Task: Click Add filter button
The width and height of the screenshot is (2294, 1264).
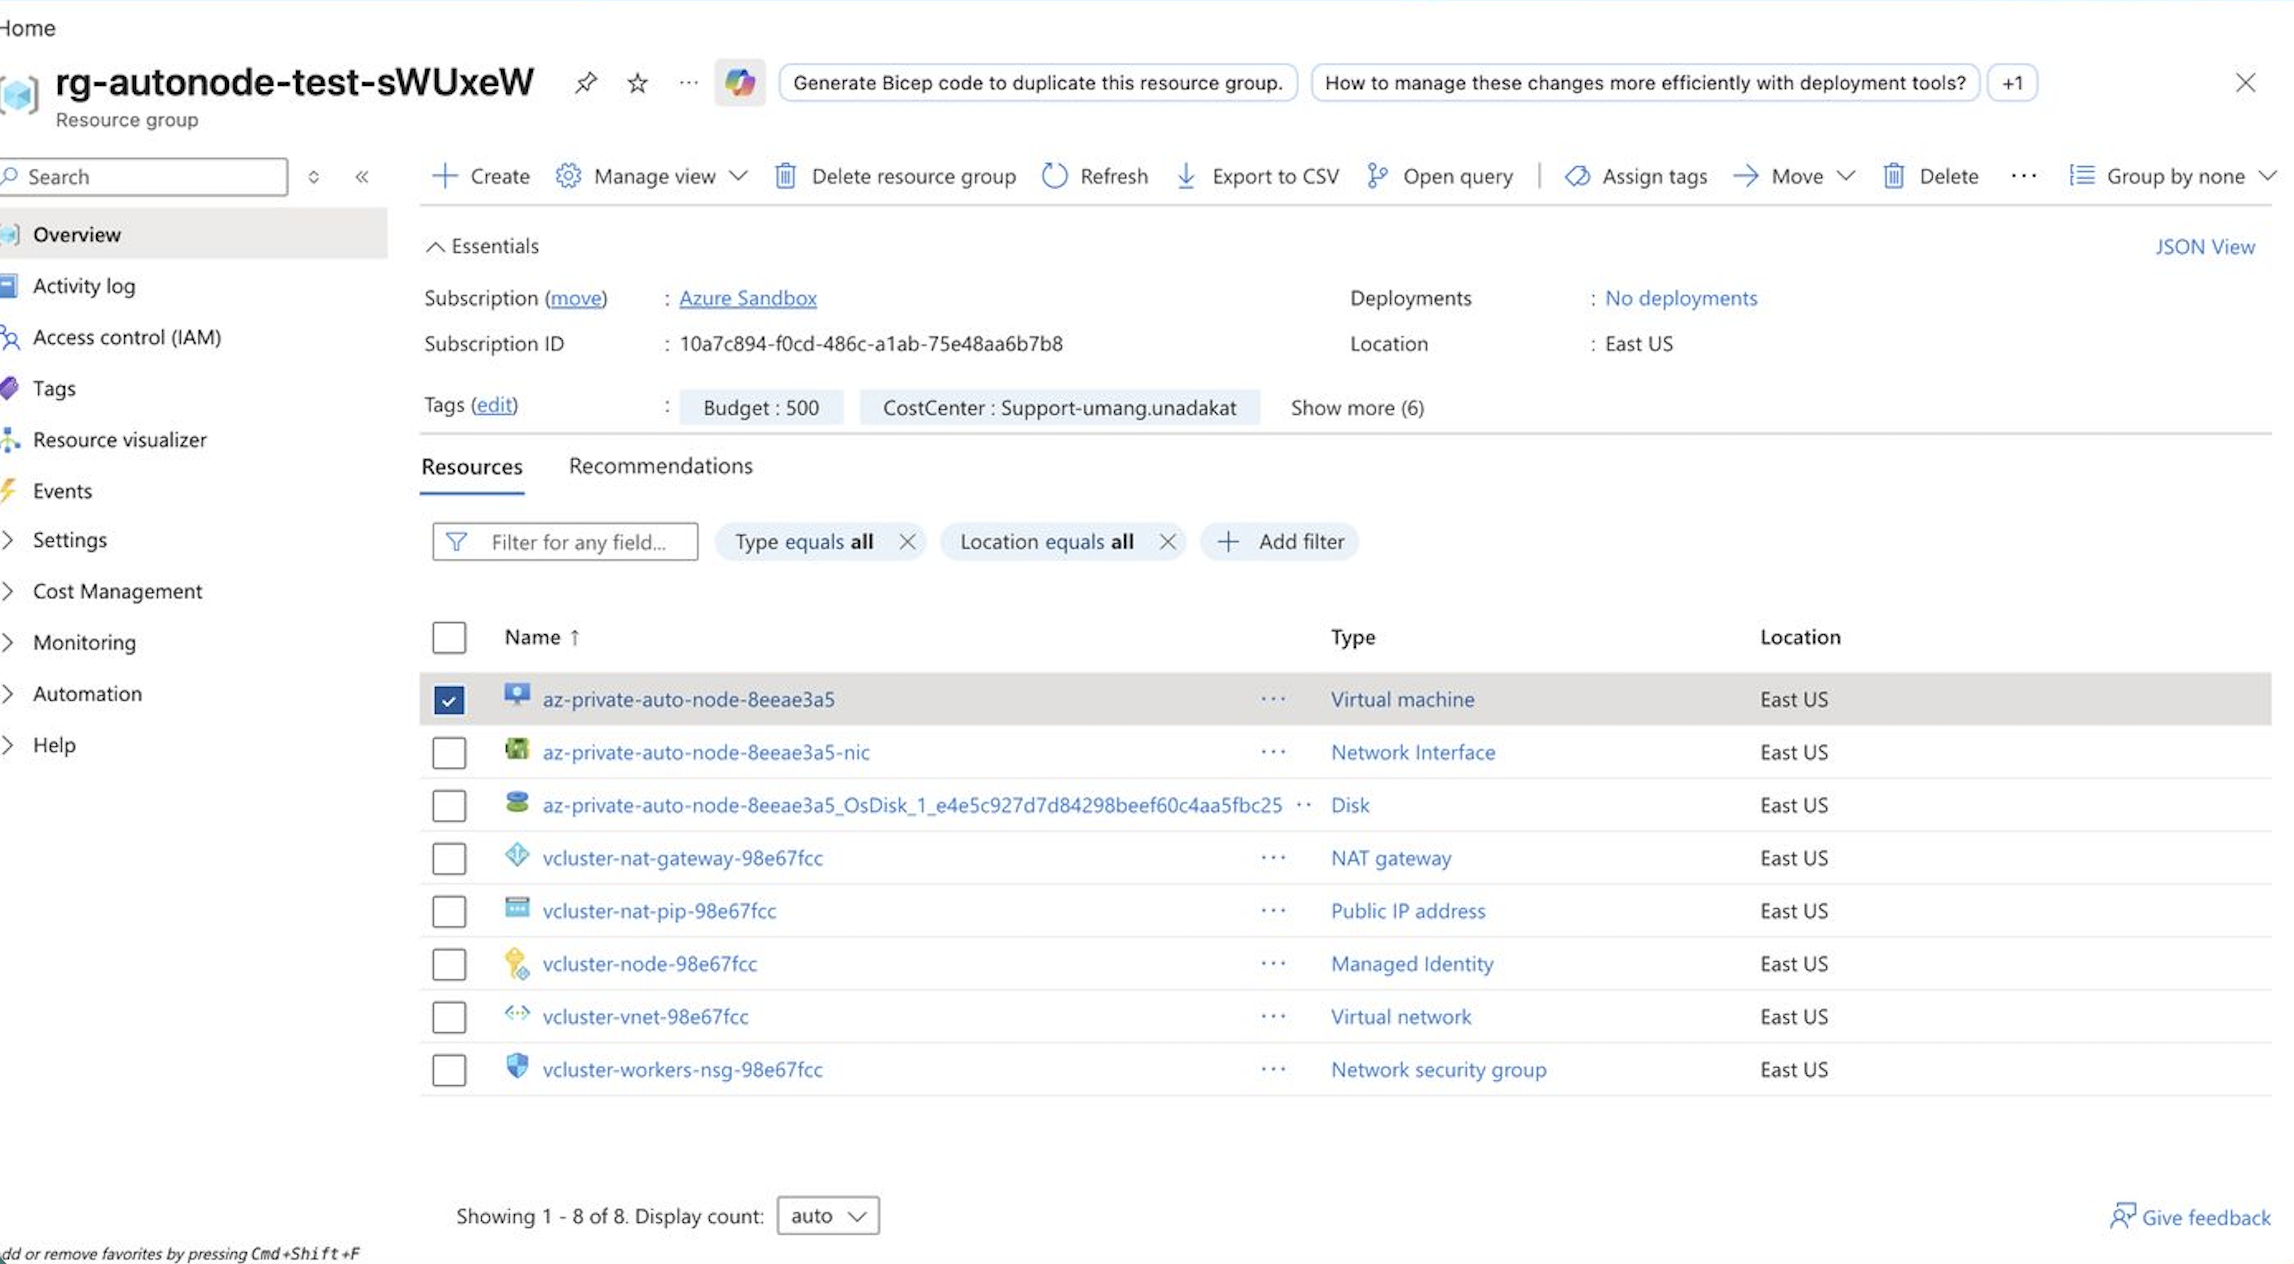Action: 1280,542
